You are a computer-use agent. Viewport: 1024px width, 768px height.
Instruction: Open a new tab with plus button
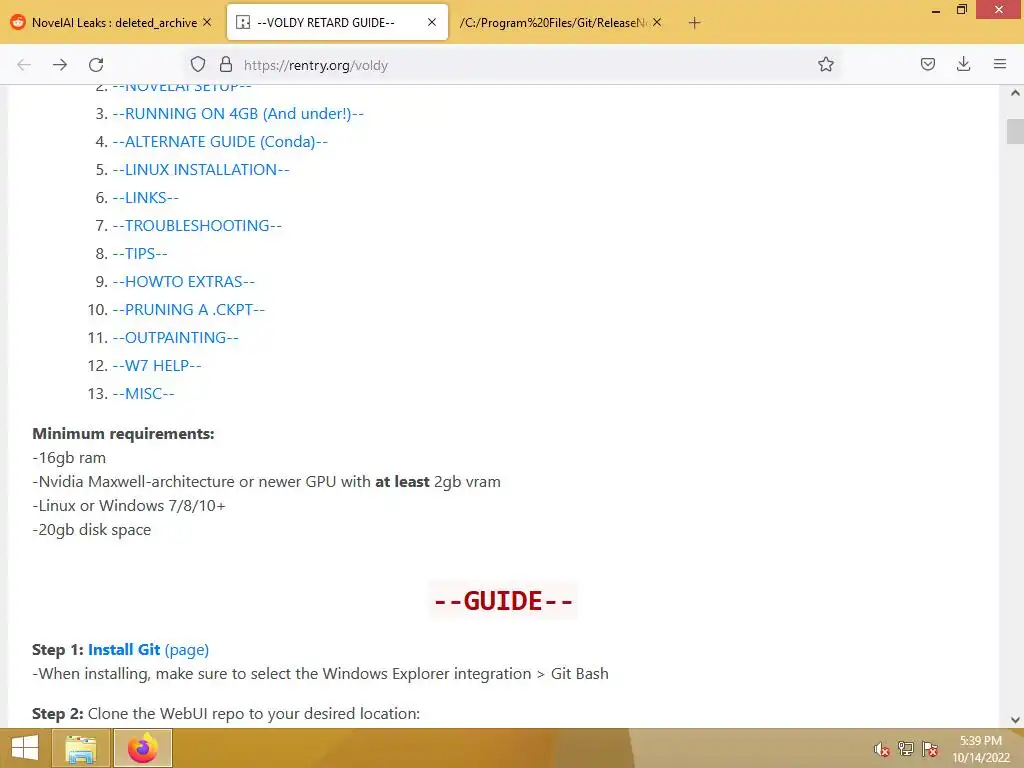click(x=694, y=23)
